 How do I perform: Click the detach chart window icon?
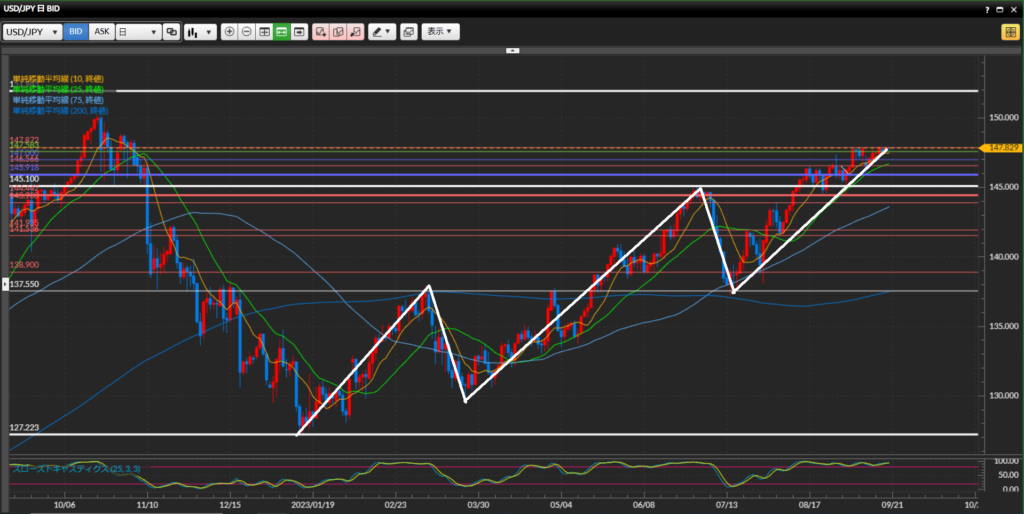coord(408,32)
